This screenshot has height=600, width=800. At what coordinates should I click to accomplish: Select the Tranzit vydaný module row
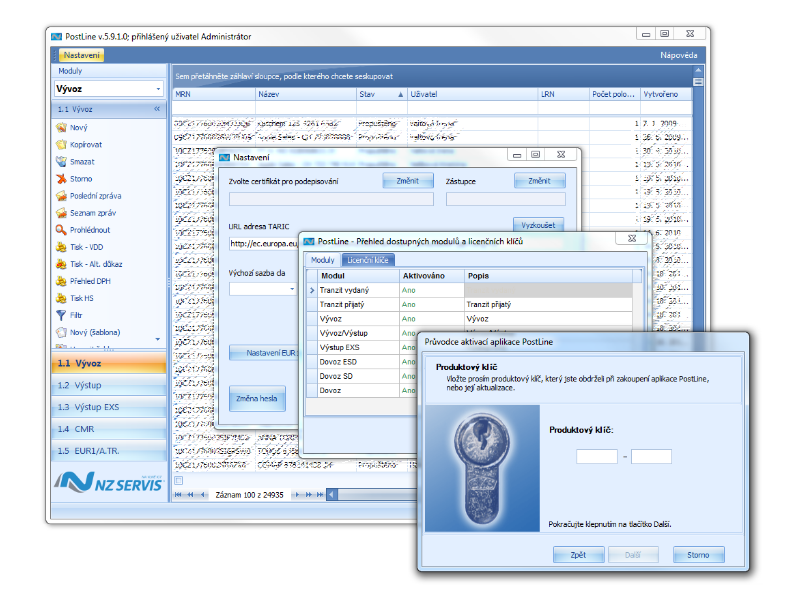(x=469, y=290)
